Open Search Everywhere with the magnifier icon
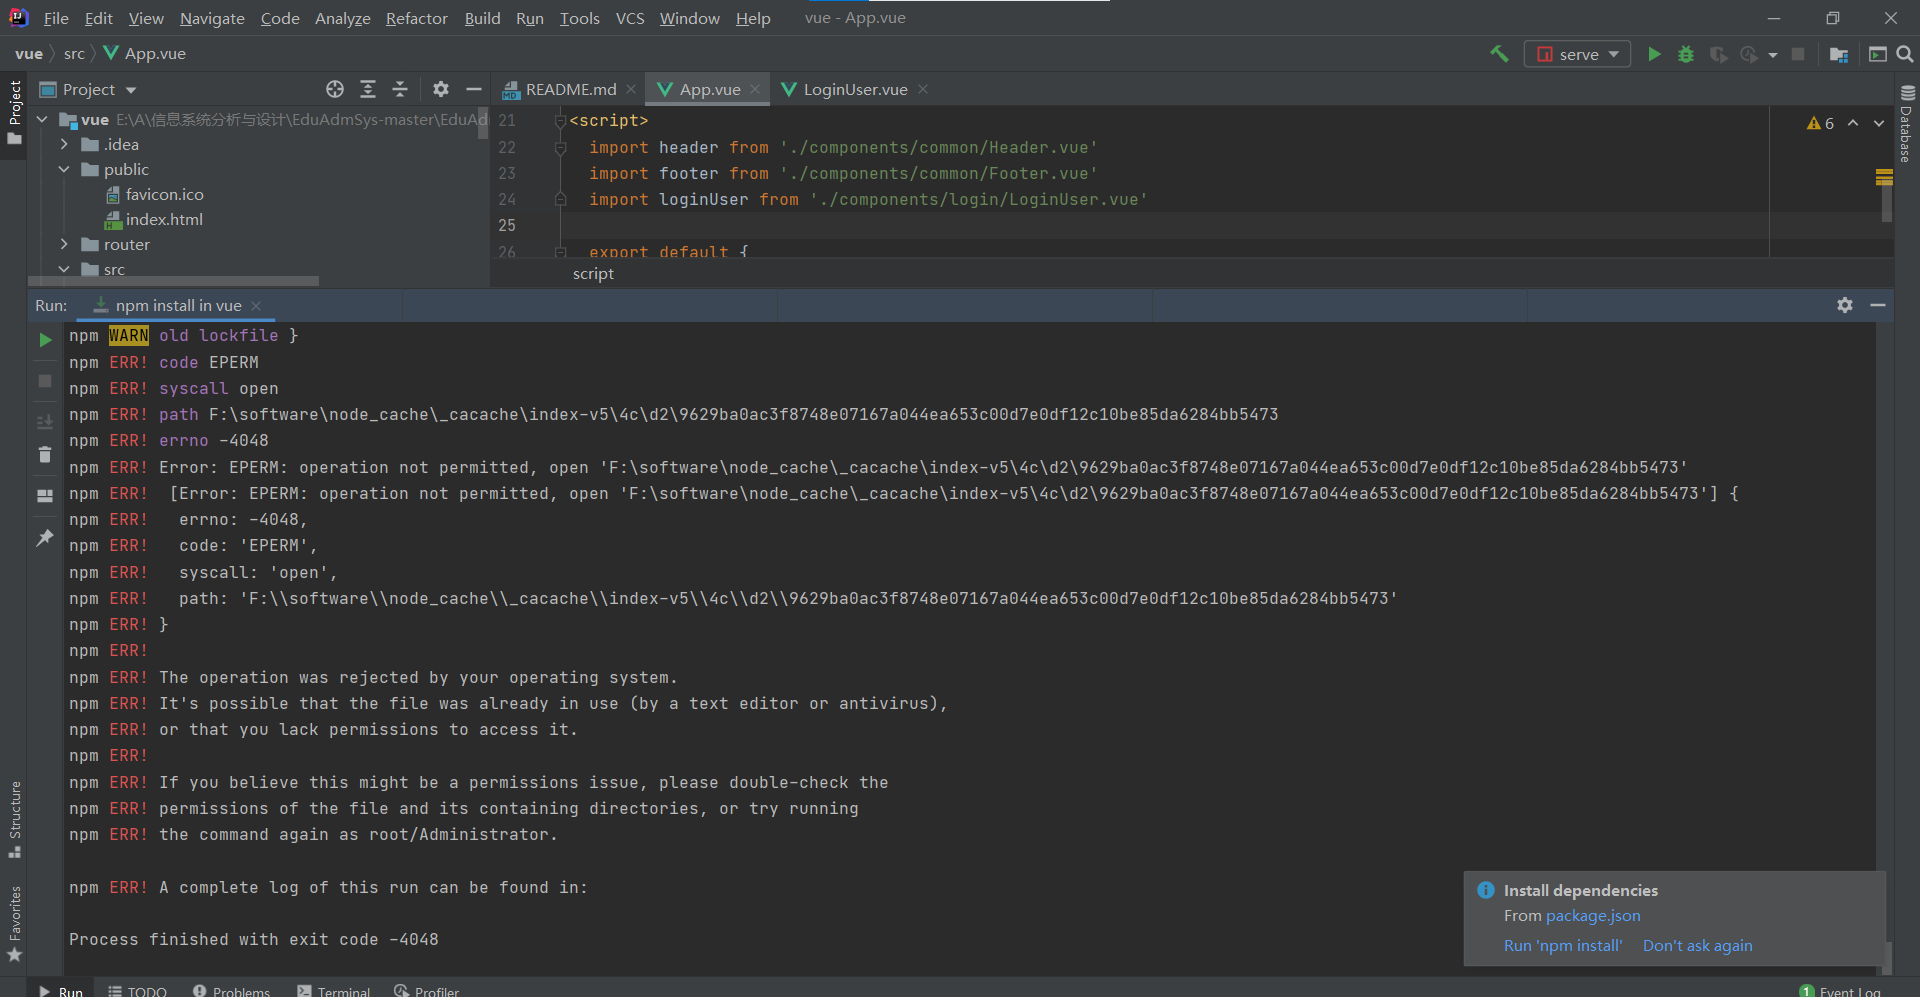This screenshot has height=997, width=1920. pyautogui.click(x=1905, y=53)
